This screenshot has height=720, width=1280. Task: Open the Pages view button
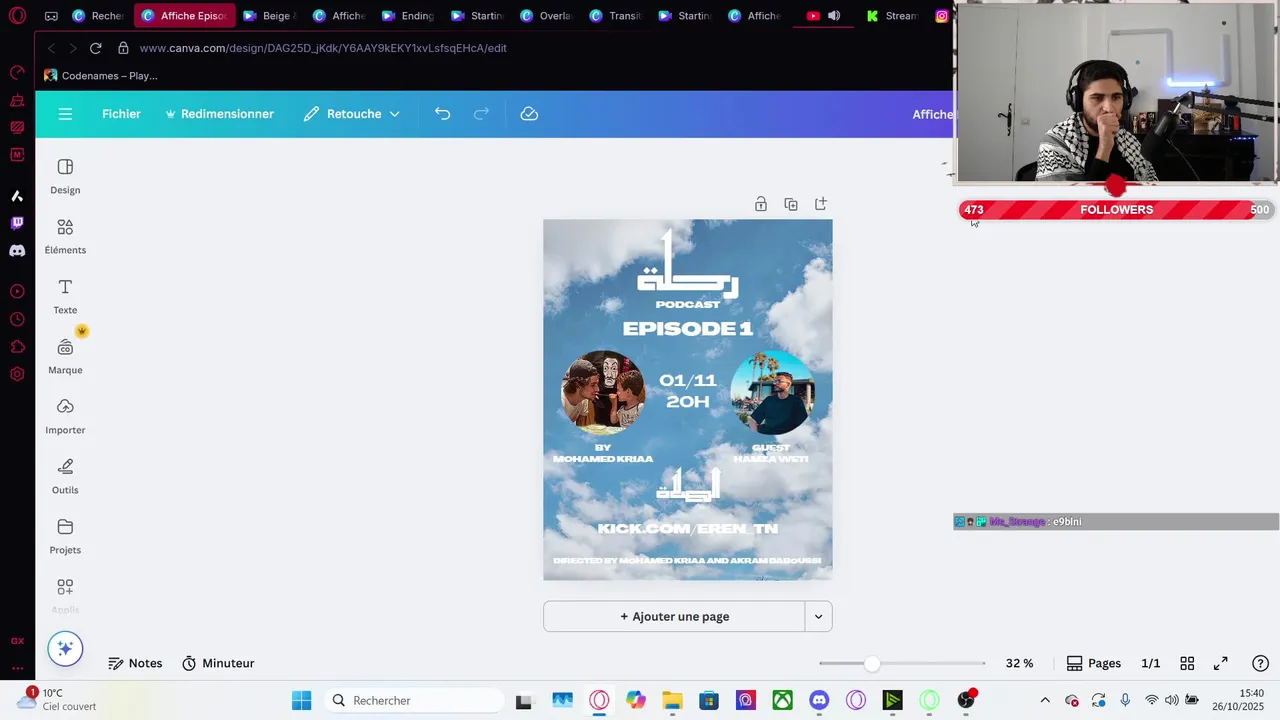click(1094, 663)
